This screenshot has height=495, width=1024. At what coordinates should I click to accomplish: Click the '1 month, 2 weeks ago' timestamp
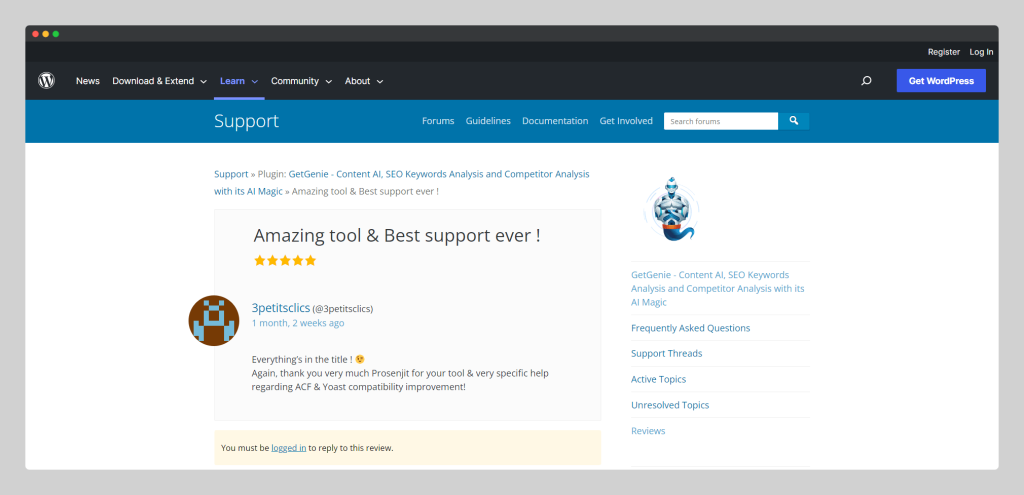[298, 323]
